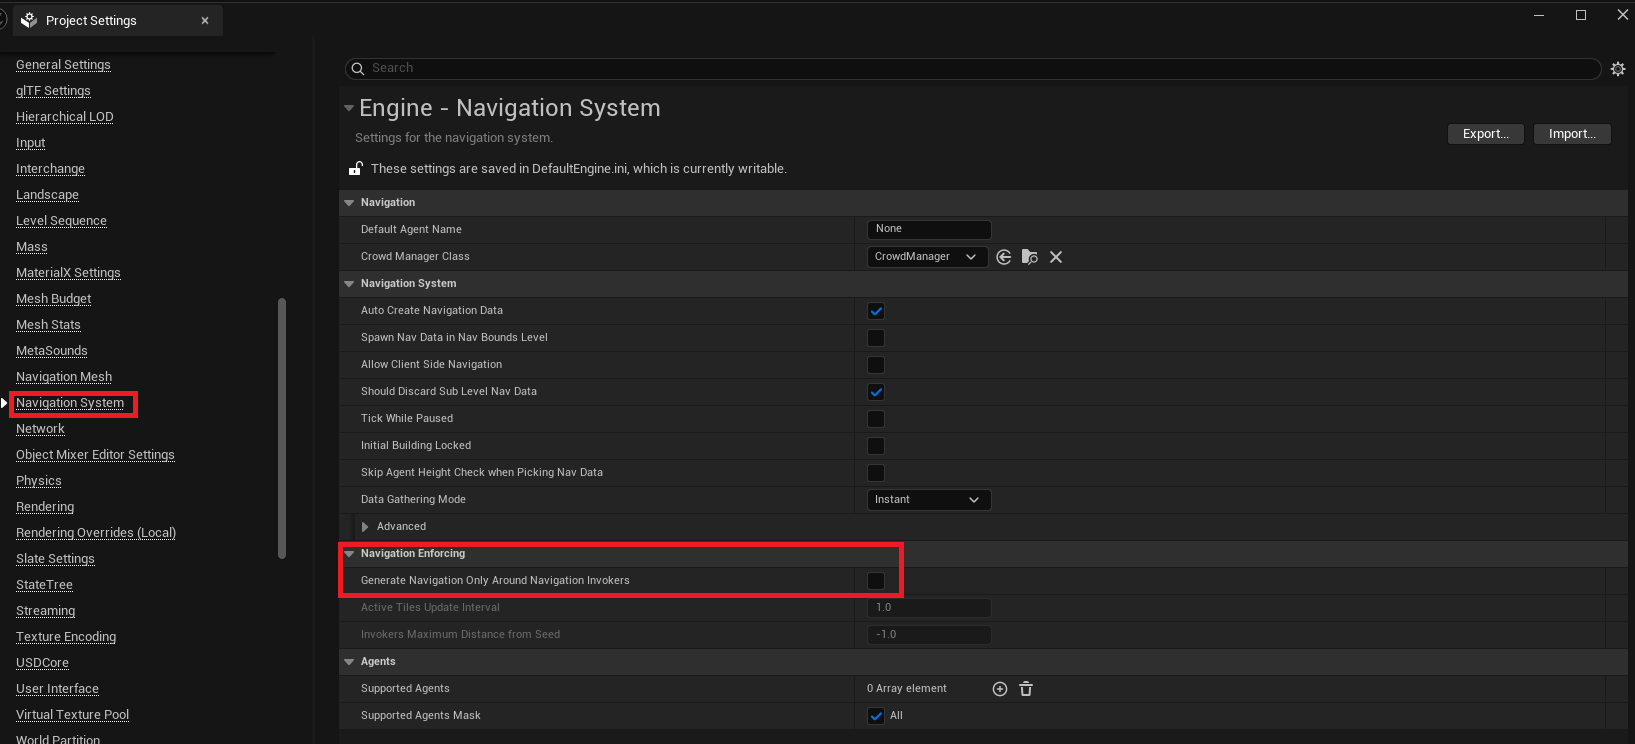The height and width of the screenshot is (744, 1635).
Task: Collapse Engine - Navigation System header
Action: coord(349,108)
